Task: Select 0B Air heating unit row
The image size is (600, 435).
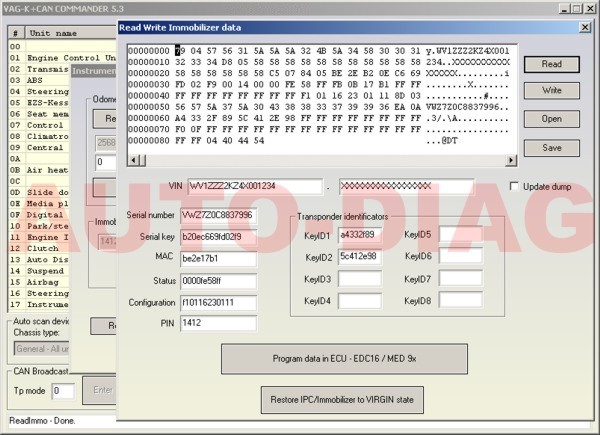Action: (39, 170)
